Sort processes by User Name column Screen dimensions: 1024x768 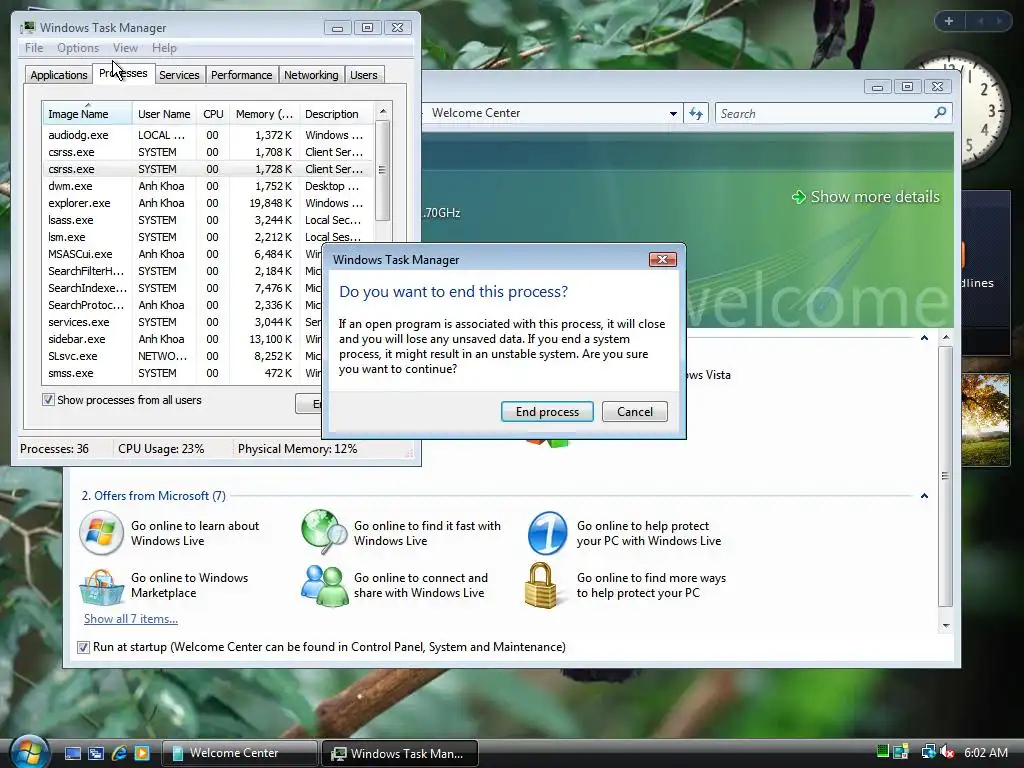[x=164, y=114]
